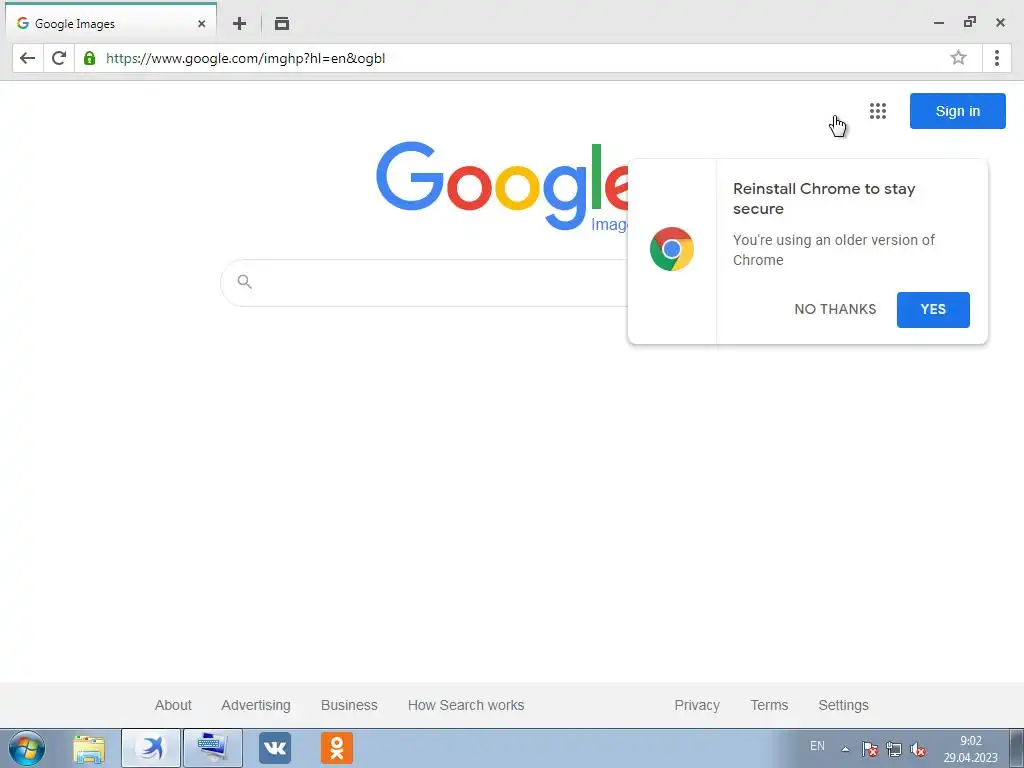The width and height of the screenshot is (1024, 768).
Task: View the green padlock site security info
Action: tap(89, 58)
